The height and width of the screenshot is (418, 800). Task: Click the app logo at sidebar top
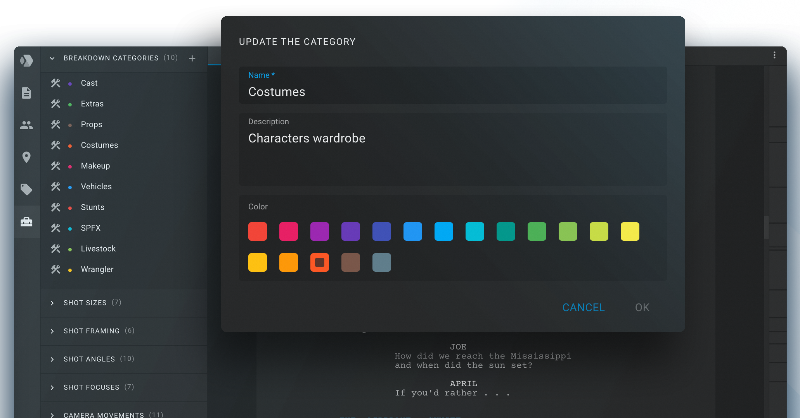[27, 61]
